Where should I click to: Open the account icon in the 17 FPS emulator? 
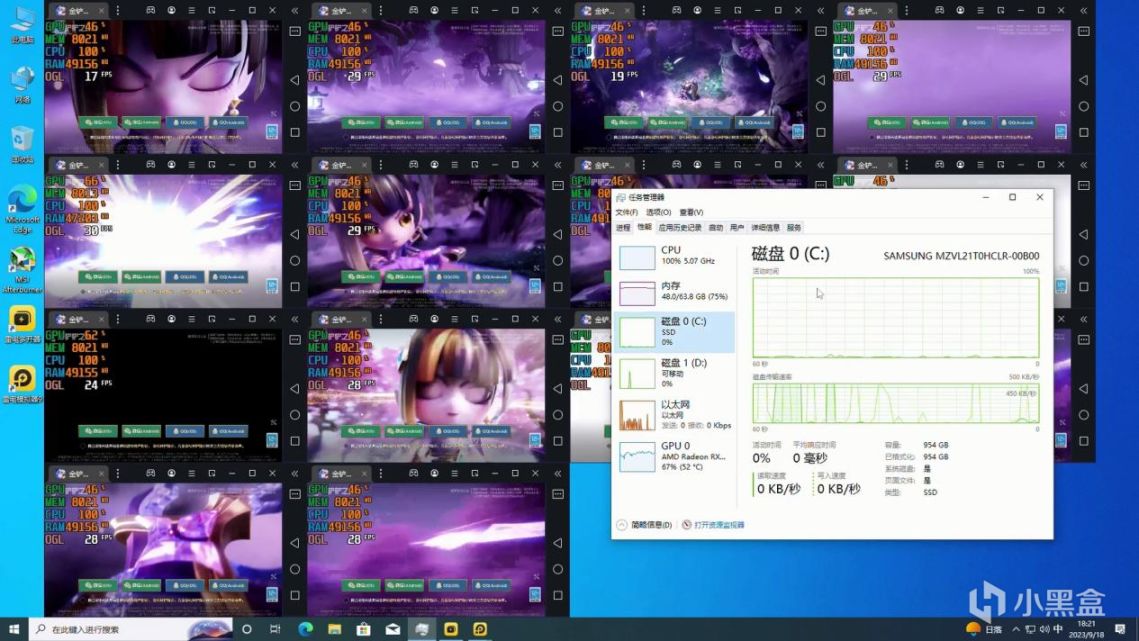(171, 11)
